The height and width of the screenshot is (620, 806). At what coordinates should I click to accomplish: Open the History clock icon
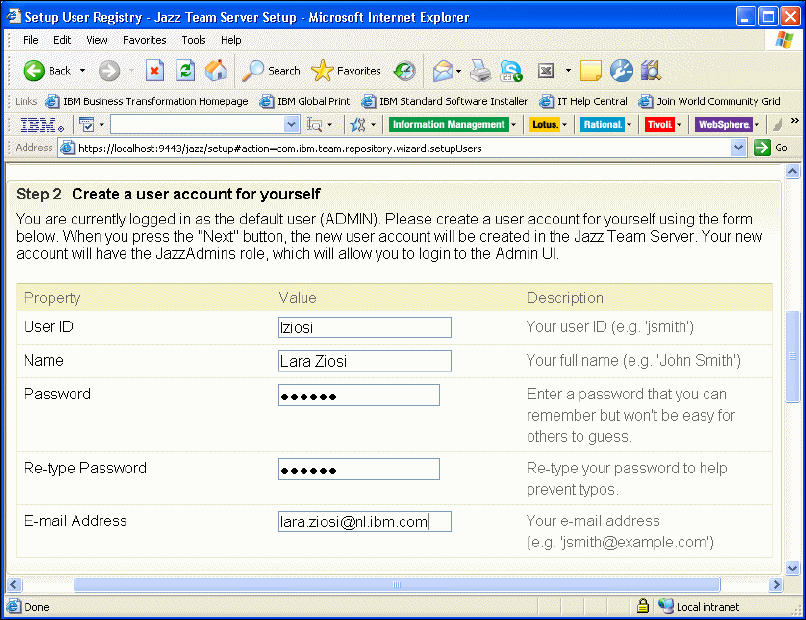[405, 71]
